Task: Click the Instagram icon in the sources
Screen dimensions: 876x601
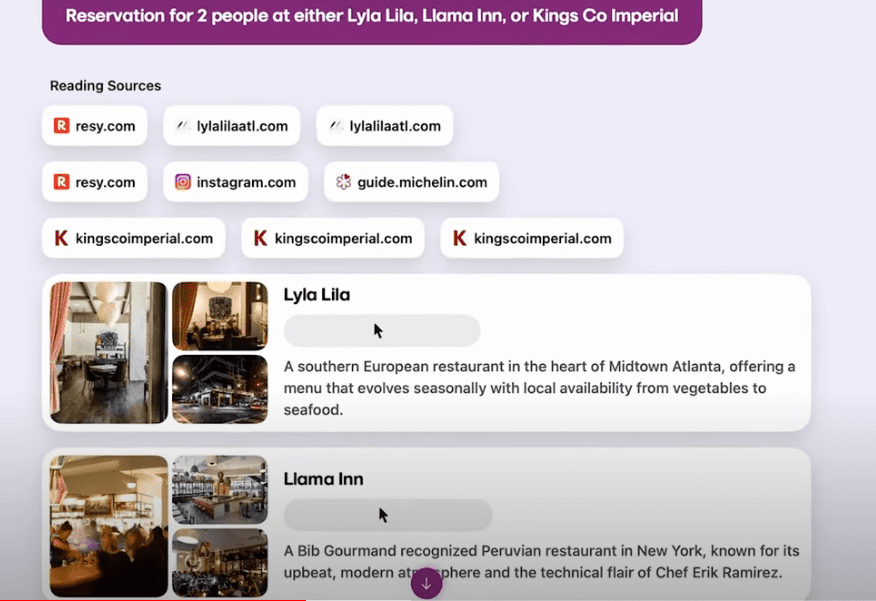Action: pos(183,182)
